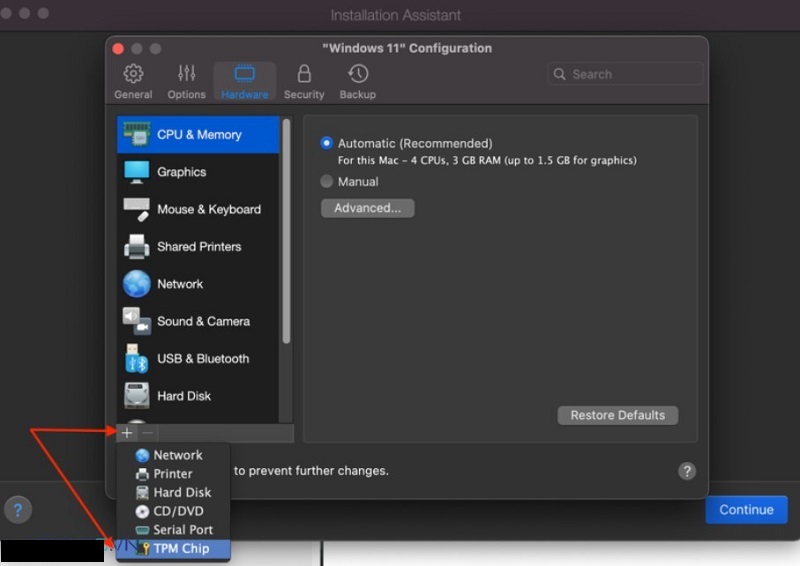This screenshot has height=566, width=800.
Task: Select Shared Printers in hardware list
Action: coord(198,247)
